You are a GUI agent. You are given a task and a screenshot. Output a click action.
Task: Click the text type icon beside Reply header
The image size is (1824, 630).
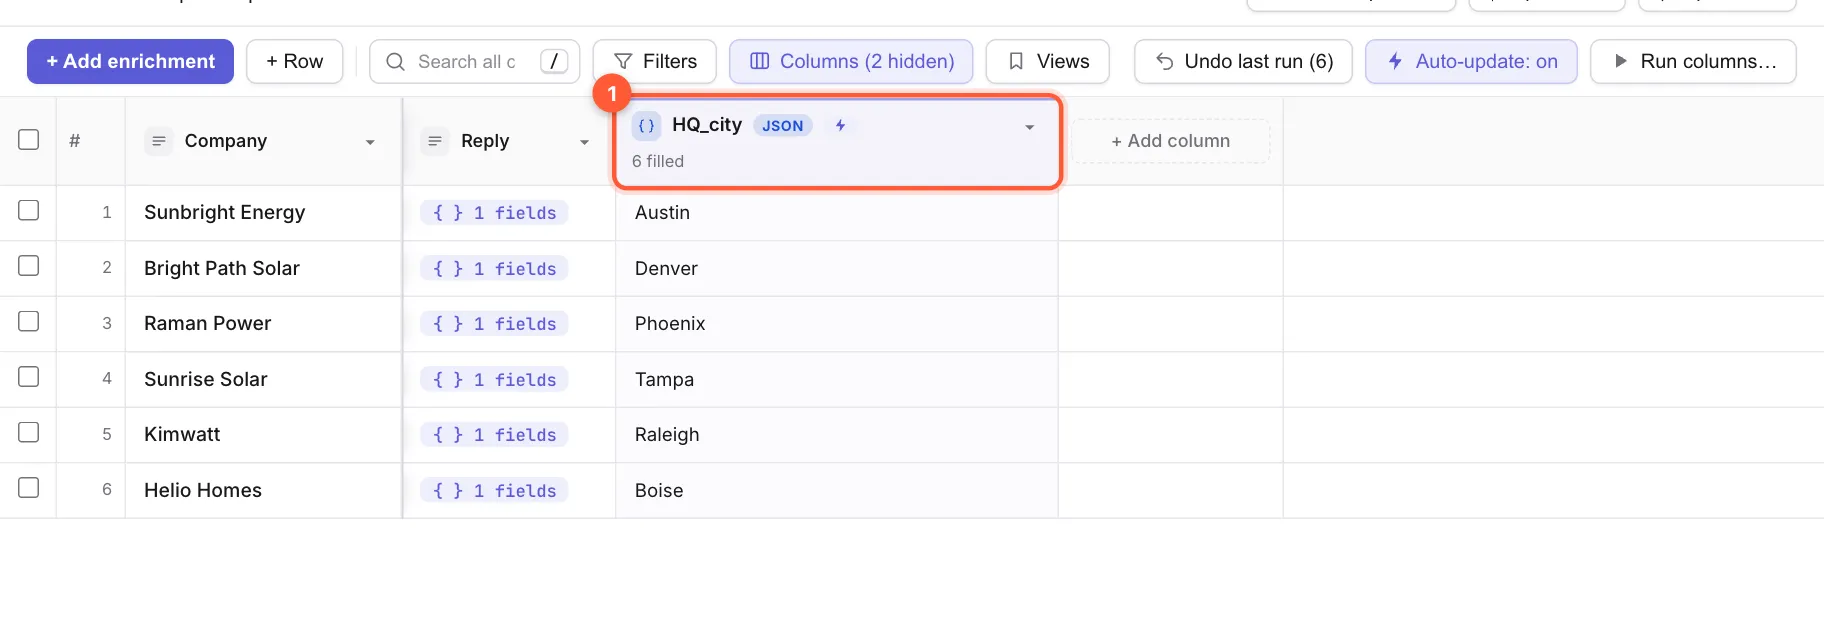pos(434,141)
